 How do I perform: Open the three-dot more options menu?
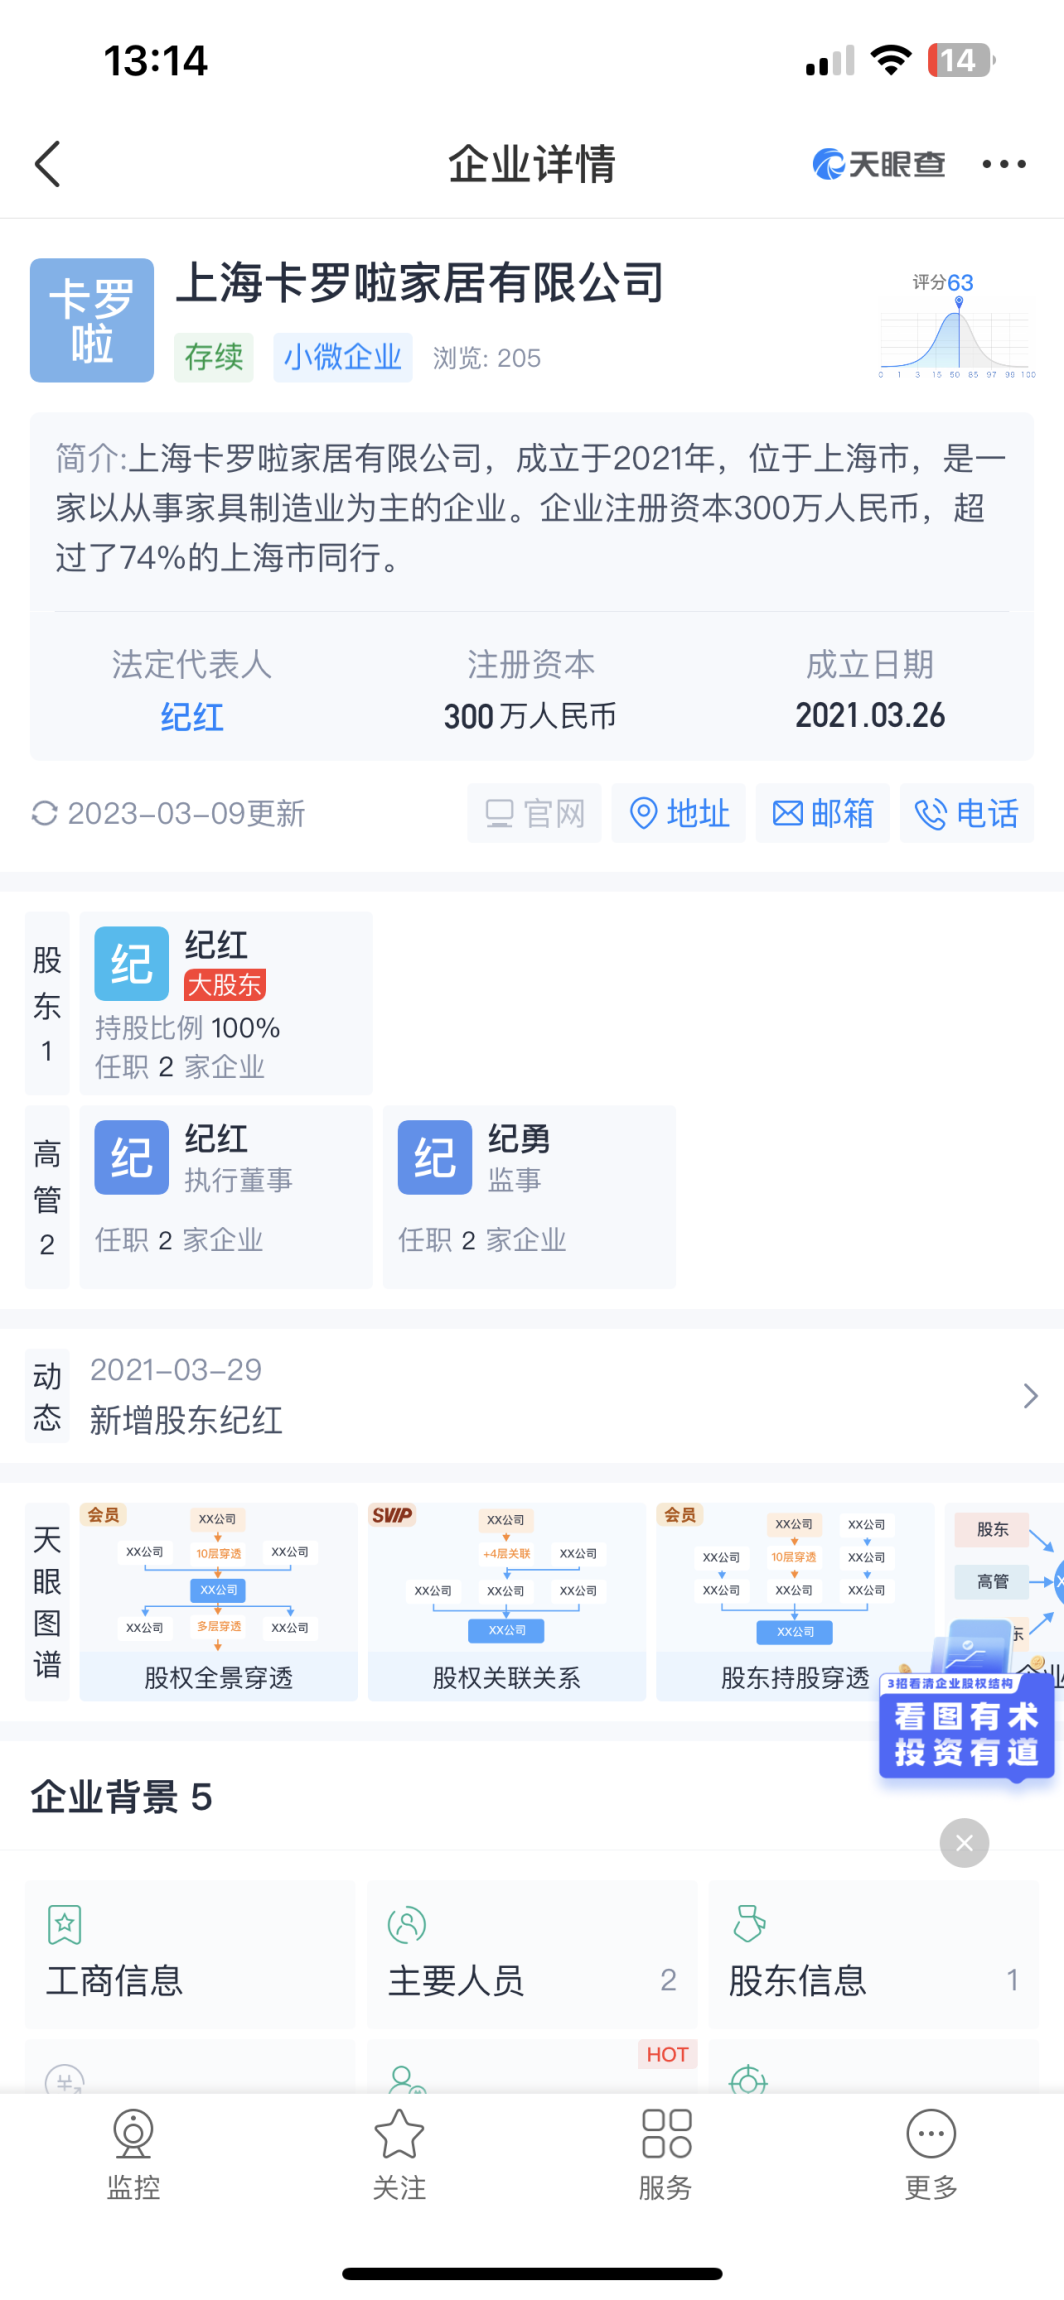tap(1003, 164)
